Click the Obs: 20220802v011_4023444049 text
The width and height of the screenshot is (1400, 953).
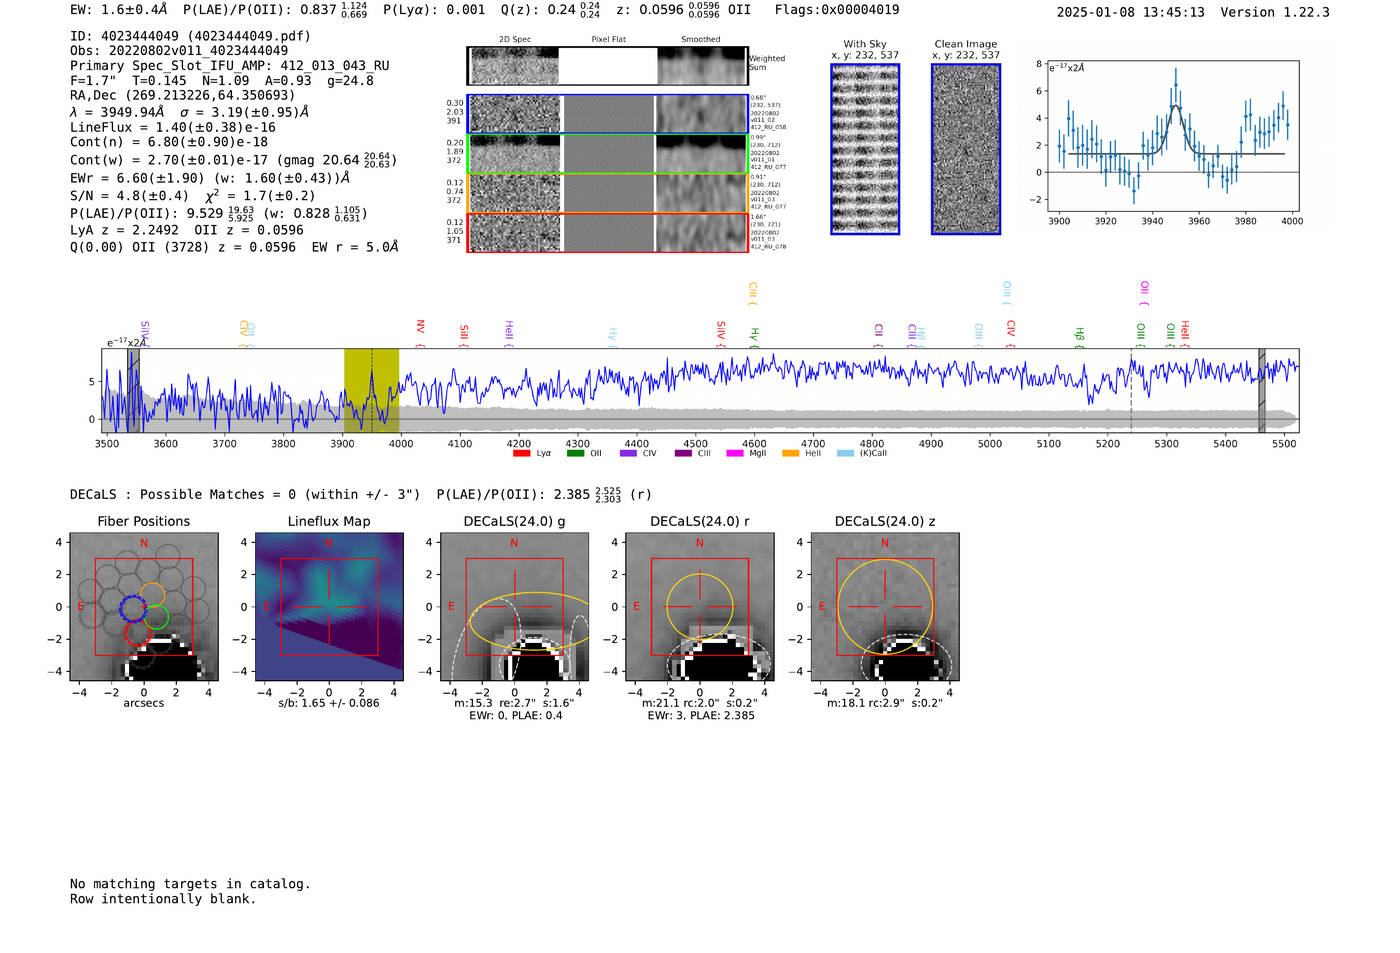click(x=179, y=50)
